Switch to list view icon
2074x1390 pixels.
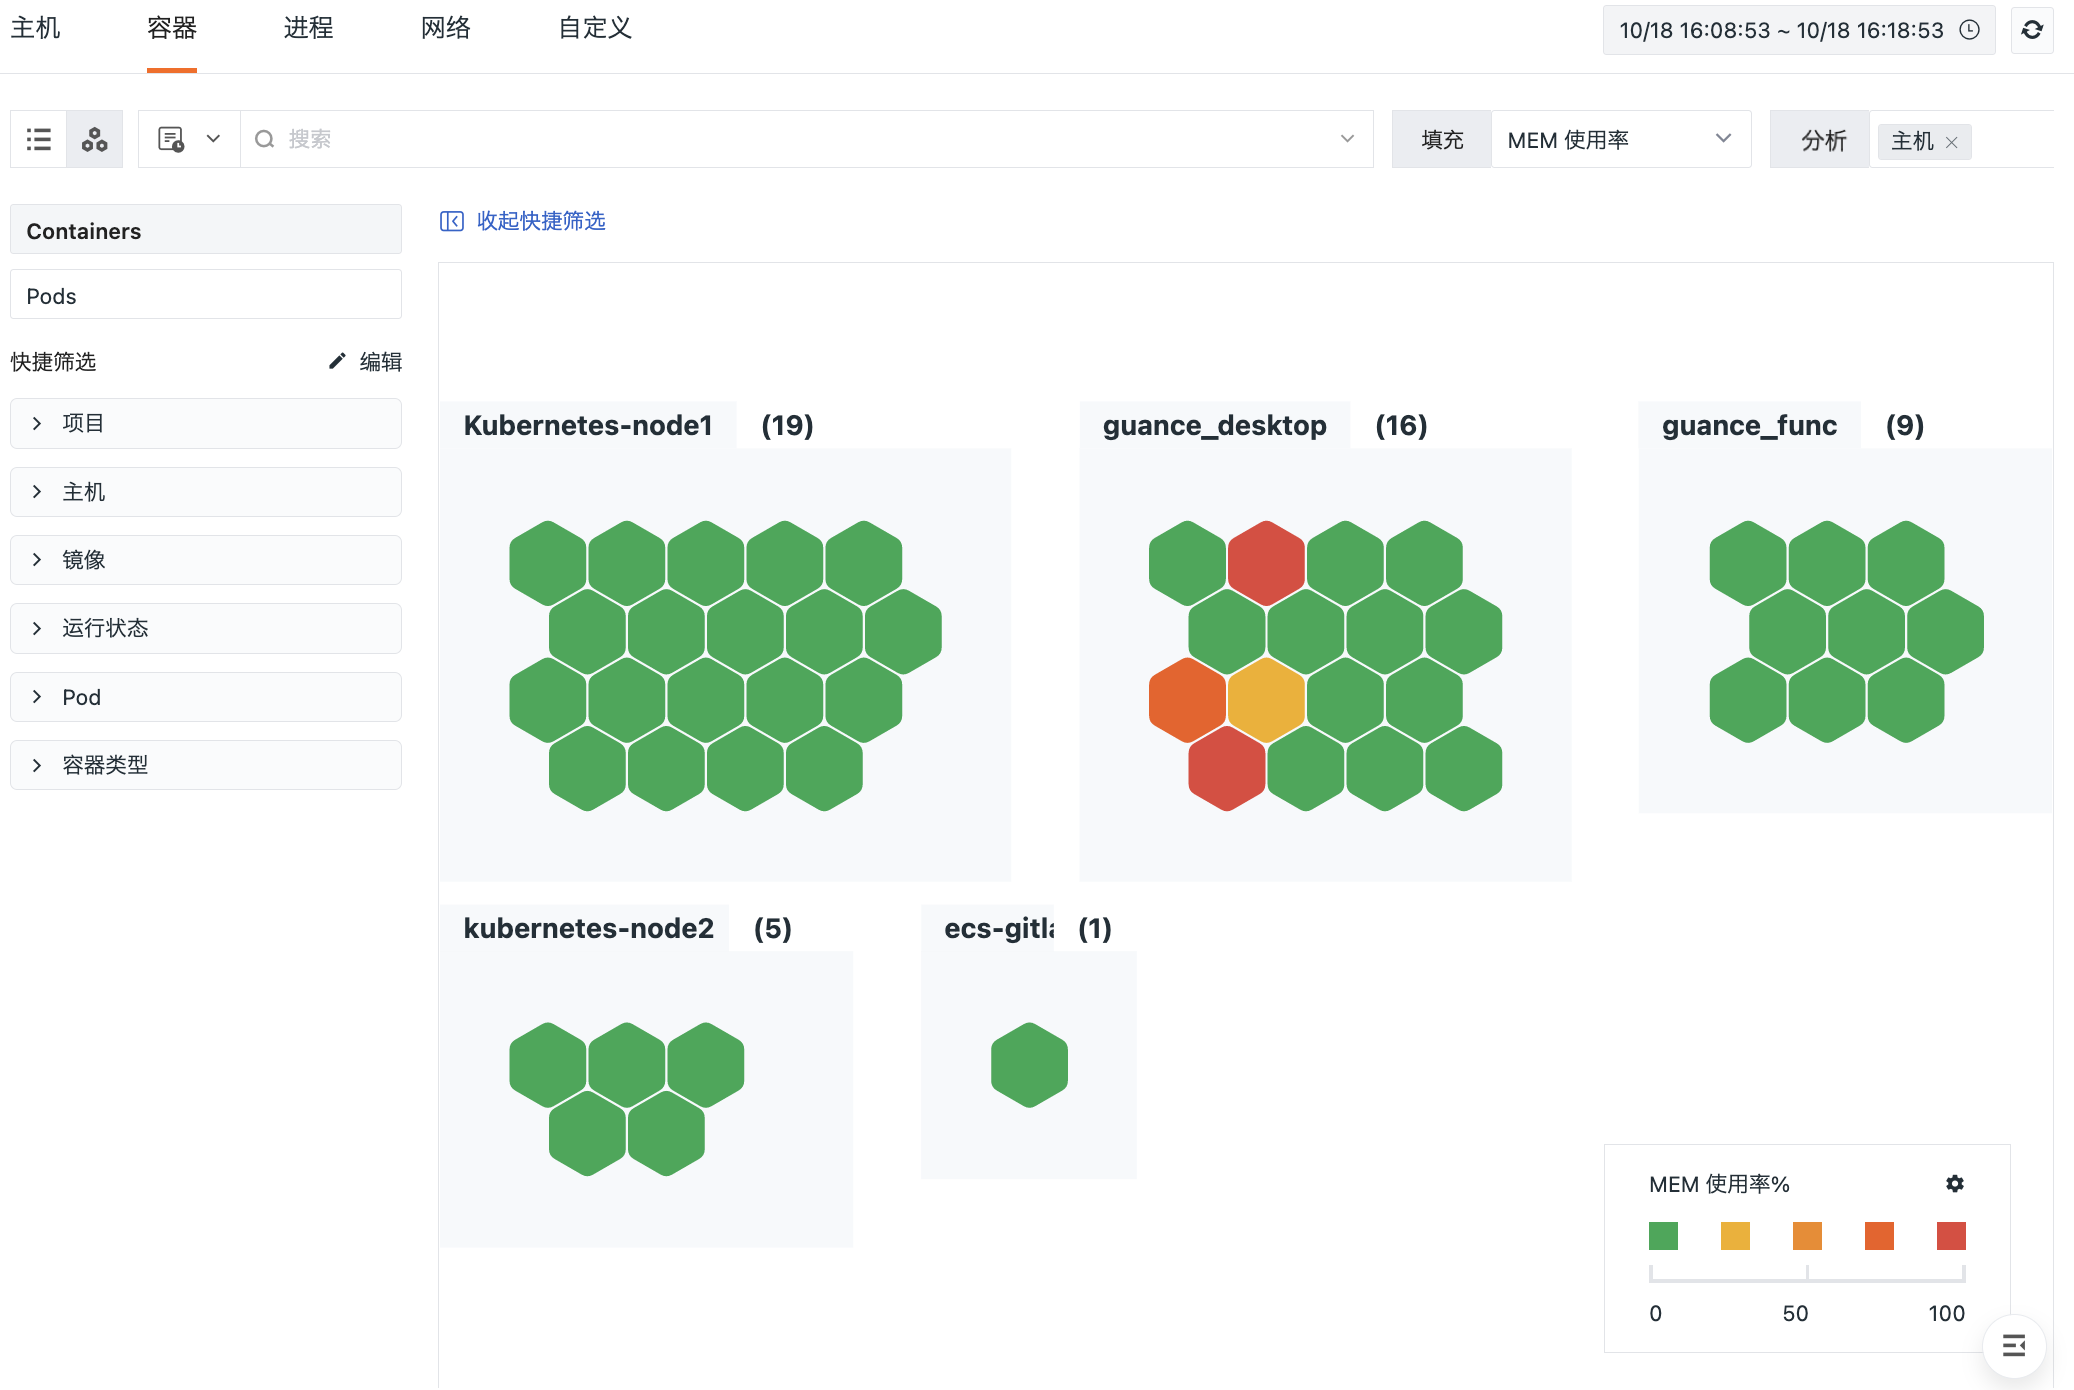39,139
